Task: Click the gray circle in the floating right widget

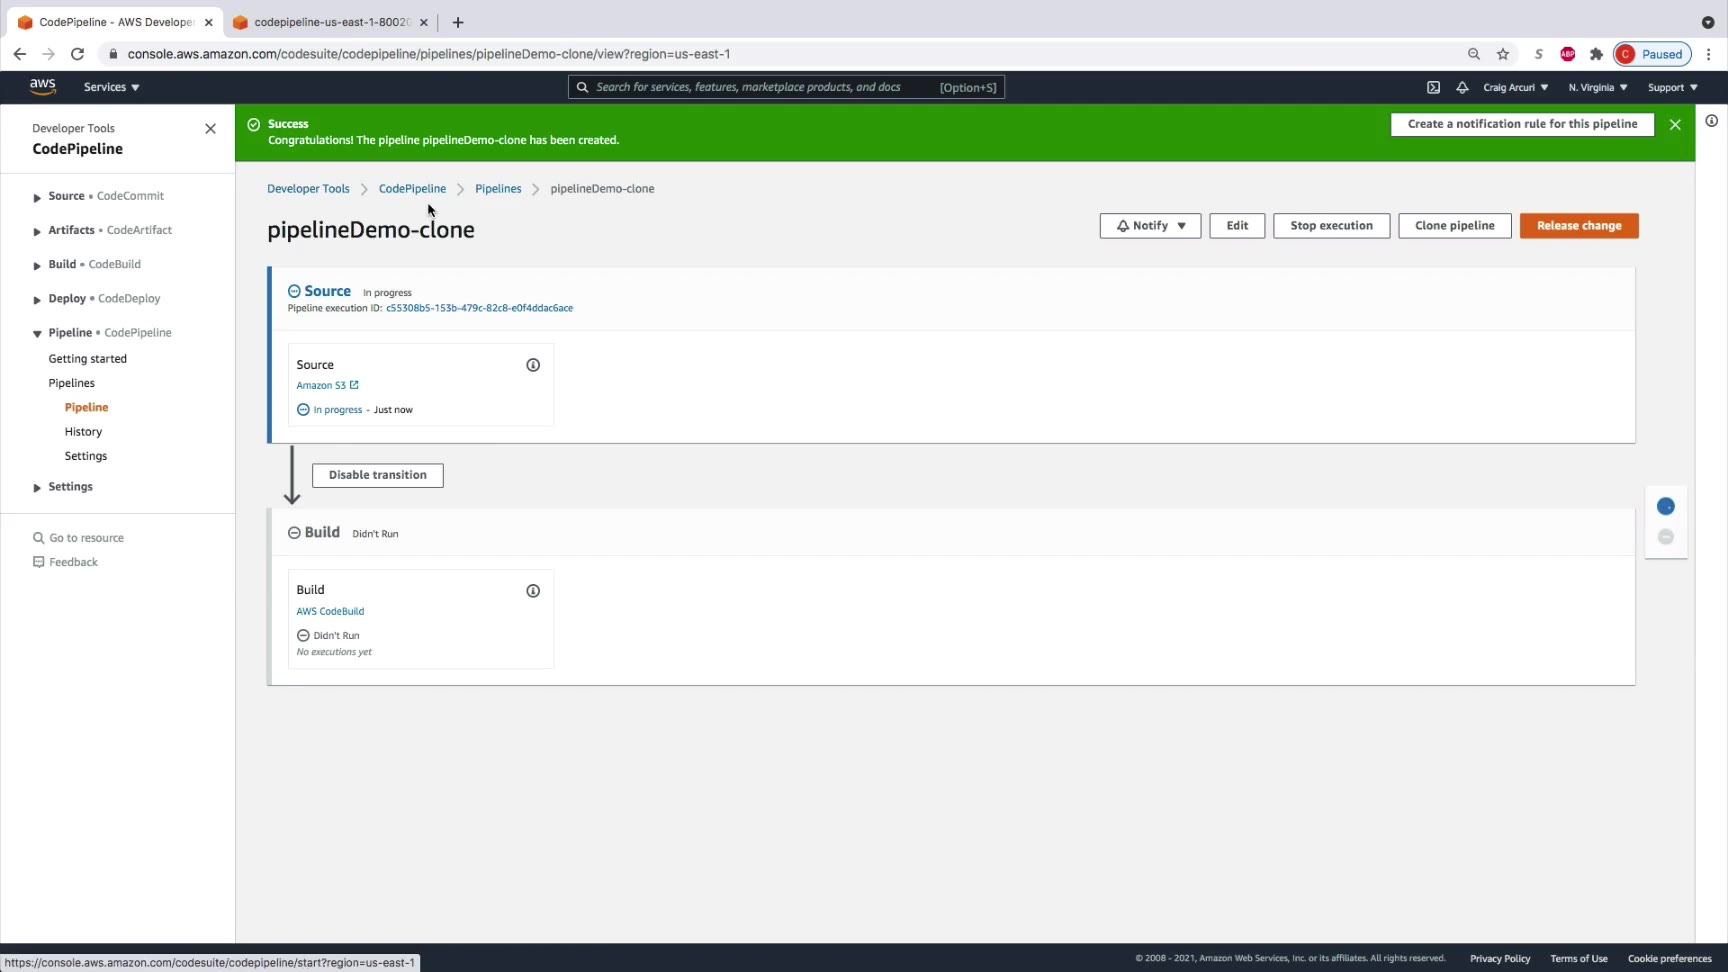Action: click(x=1666, y=537)
